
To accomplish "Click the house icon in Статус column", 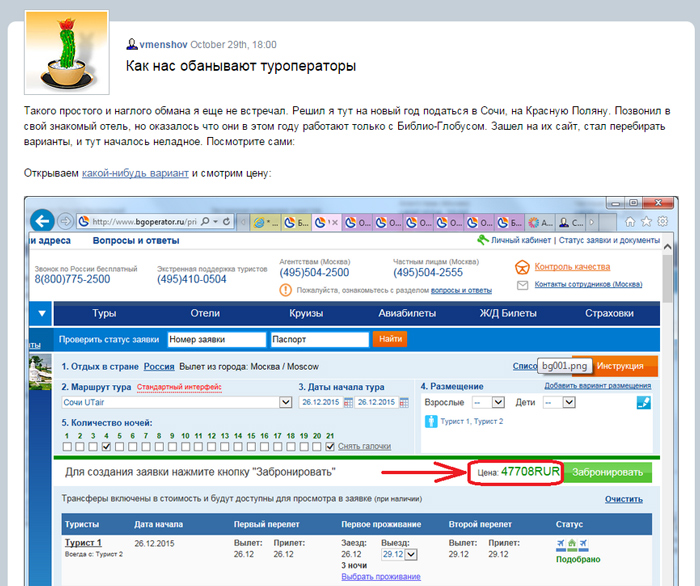I will (572, 543).
